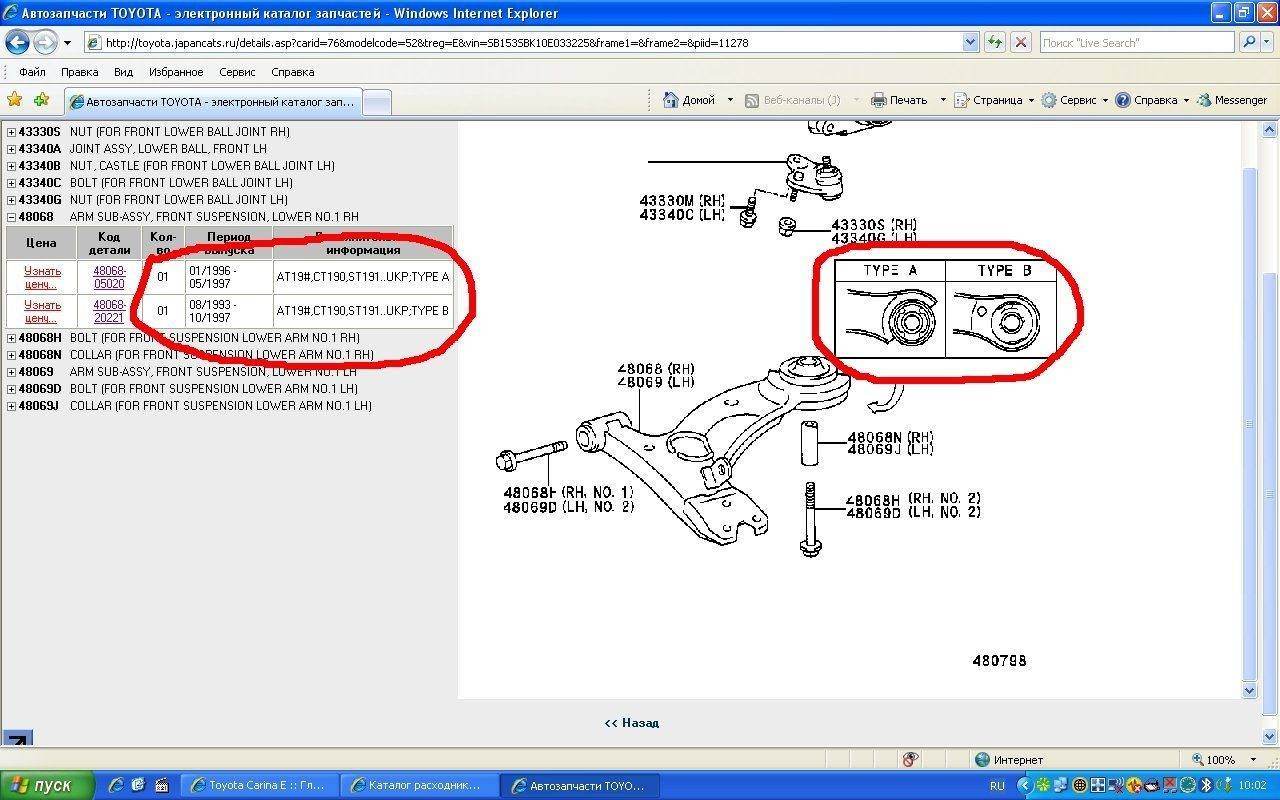The image size is (1280, 800).
Task: Click the Windows Start (пуск) button
Action: tap(47, 785)
